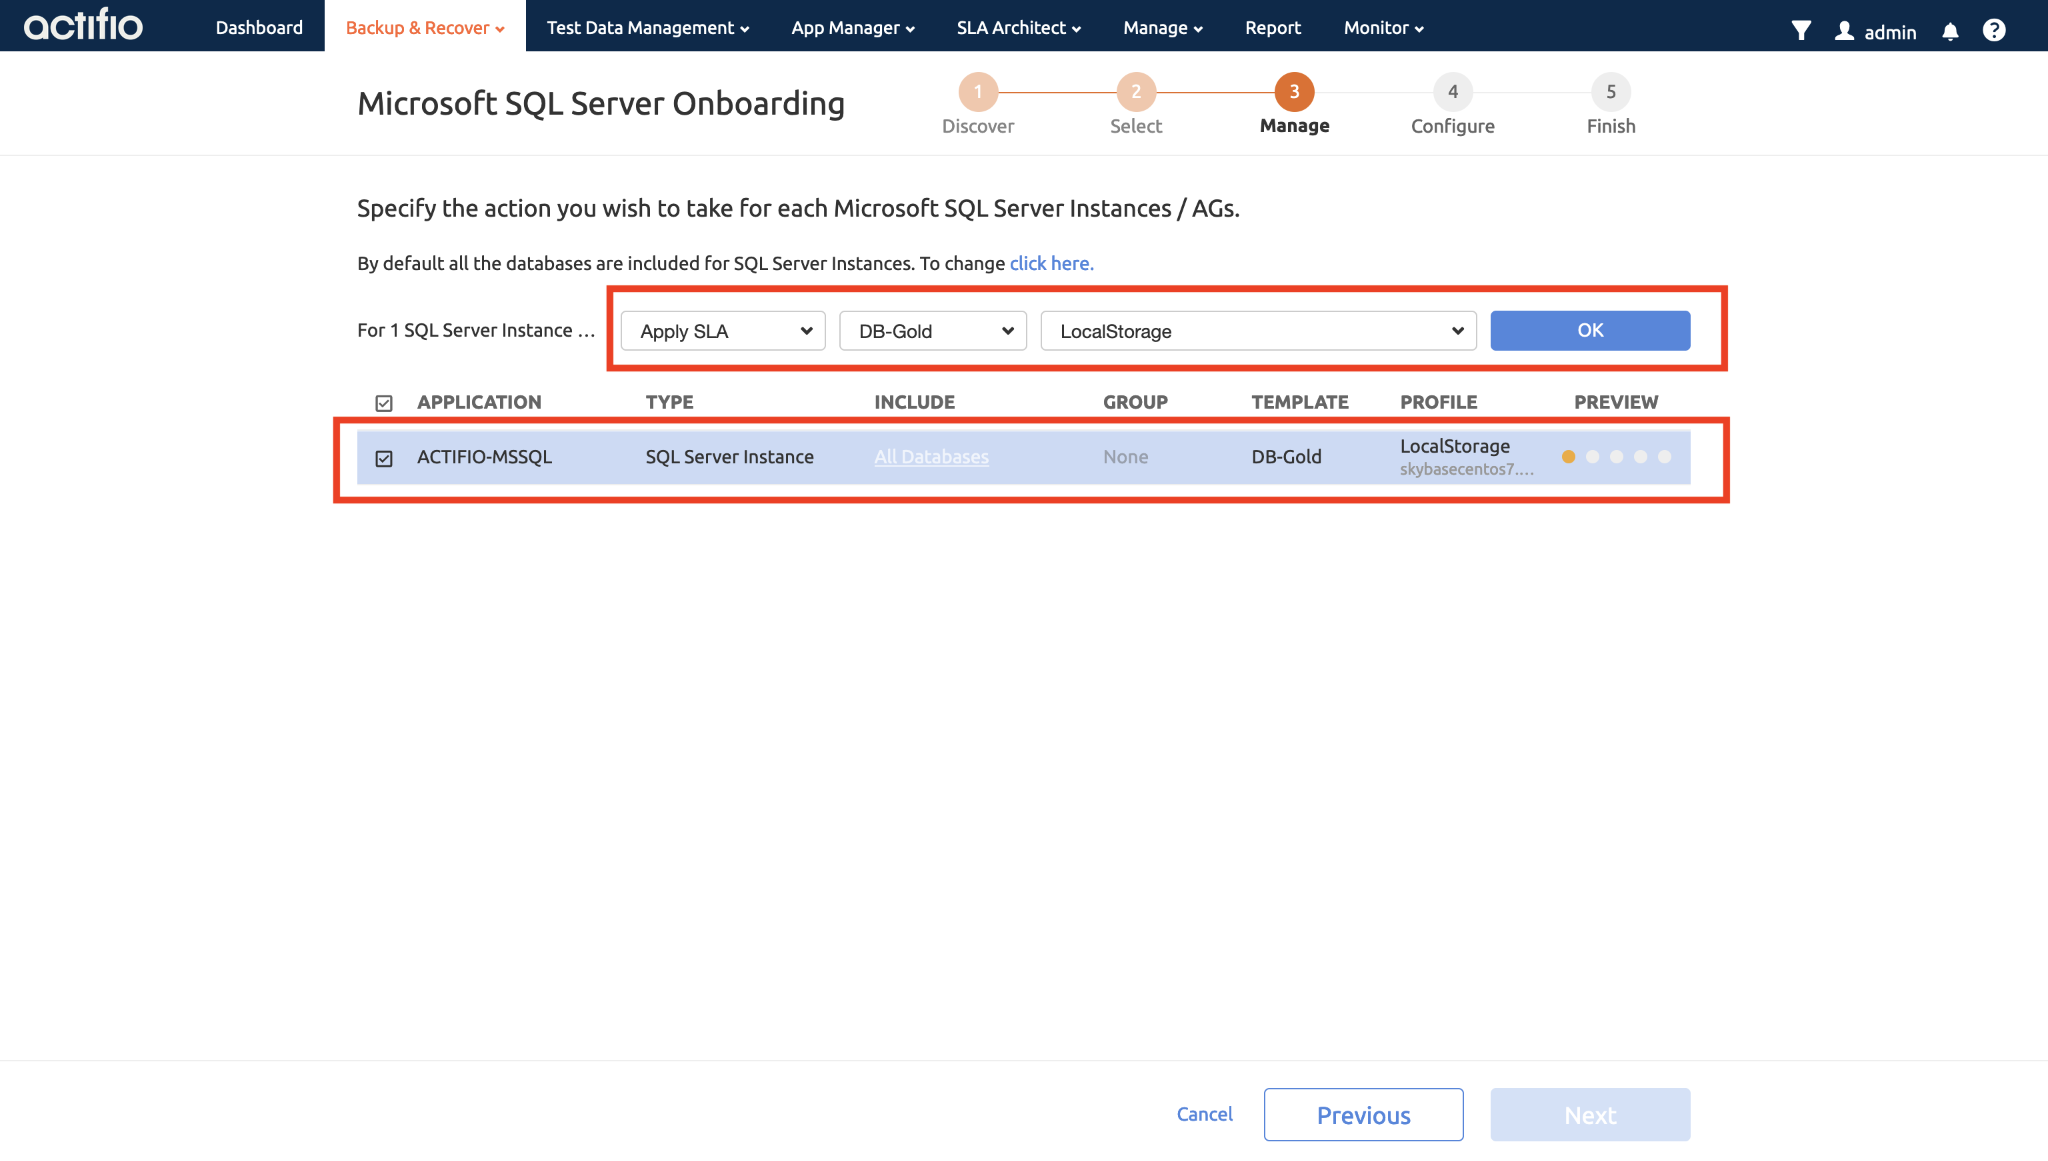Open the admin user menu
2048x1161 pixels.
pos(1876,31)
